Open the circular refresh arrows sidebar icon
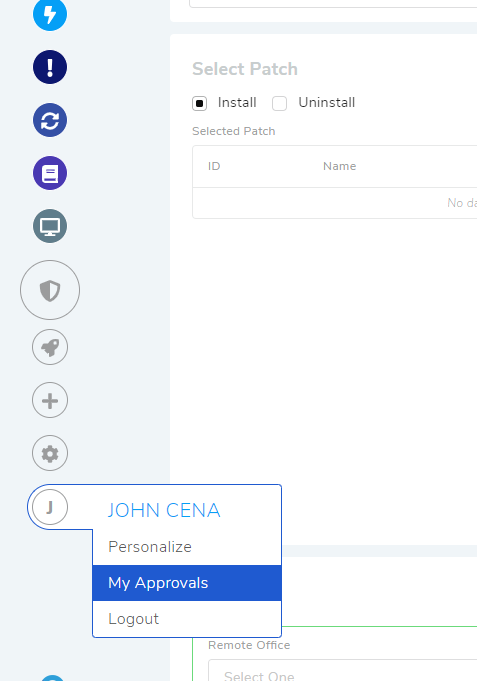The image size is (477, 681). click(x=50, y=120)
